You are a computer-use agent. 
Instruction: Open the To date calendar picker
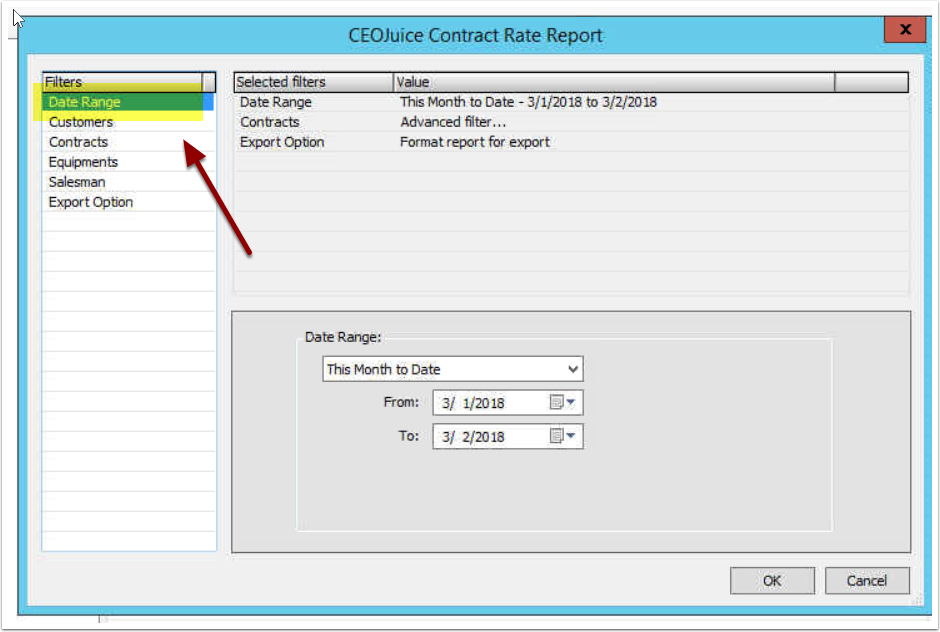(x=562, y=436)
